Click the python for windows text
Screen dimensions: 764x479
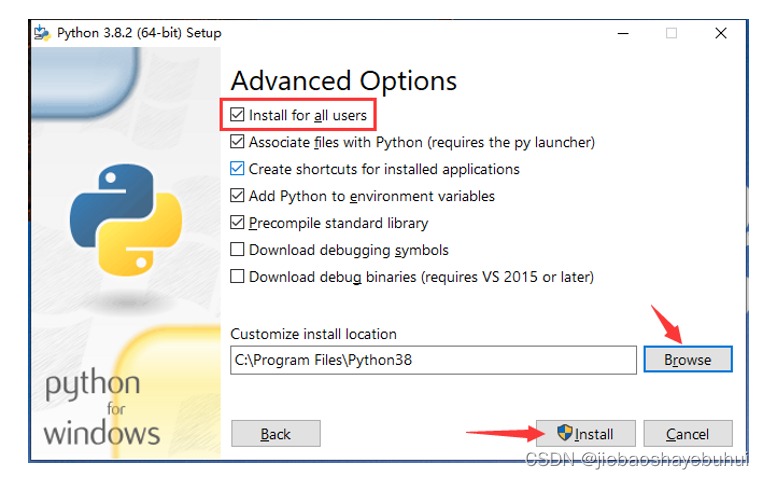101,408
